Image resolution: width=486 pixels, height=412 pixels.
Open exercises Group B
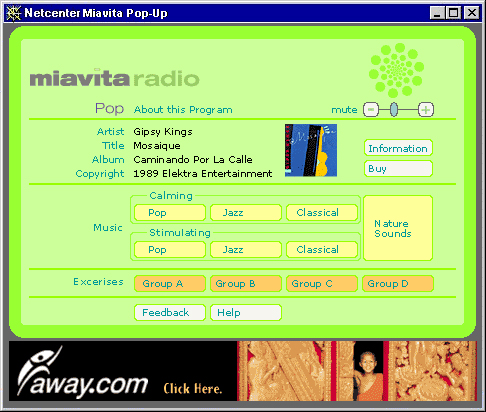coord(246,284)
